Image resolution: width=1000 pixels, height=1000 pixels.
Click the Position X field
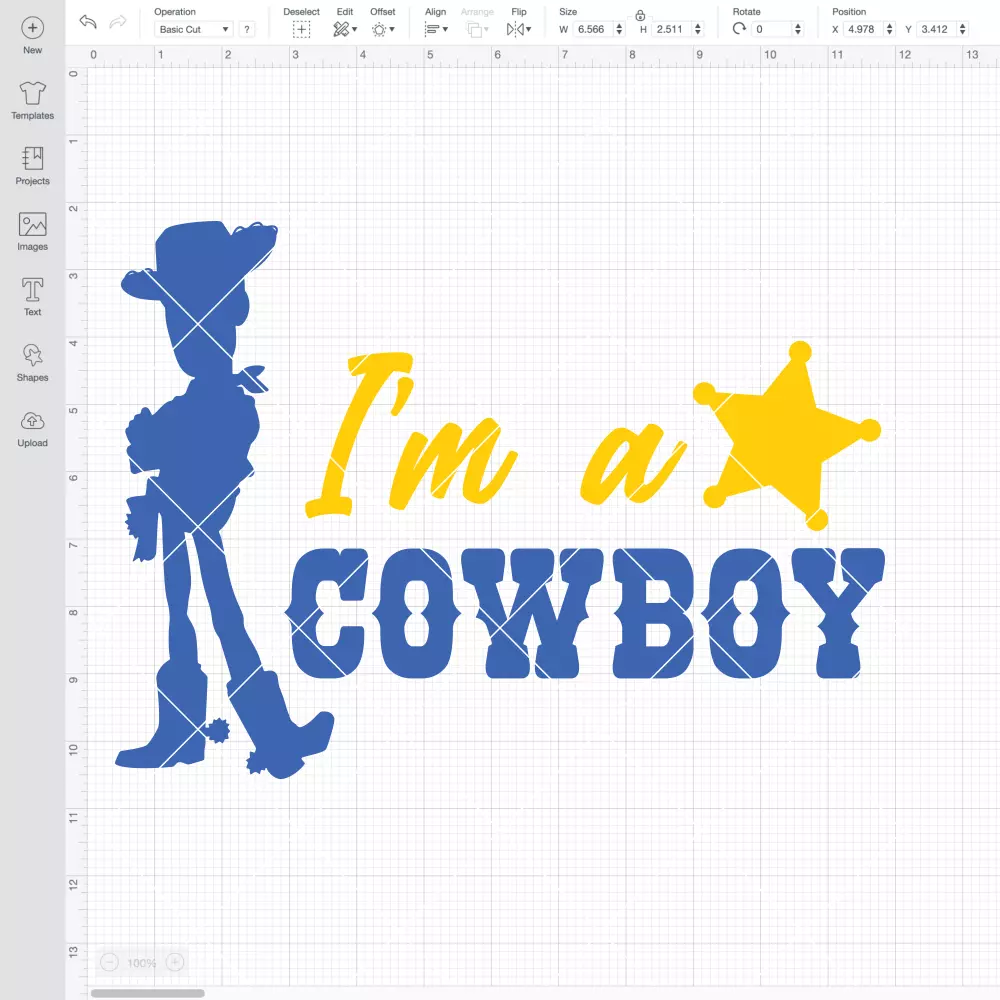click(863, 29)
